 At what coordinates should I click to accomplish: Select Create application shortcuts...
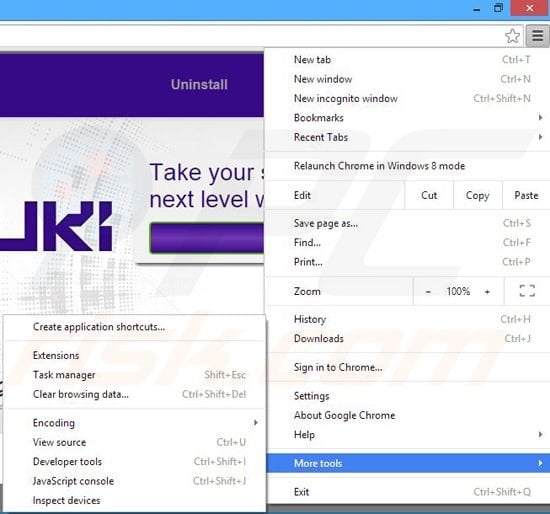click(135, 327)
